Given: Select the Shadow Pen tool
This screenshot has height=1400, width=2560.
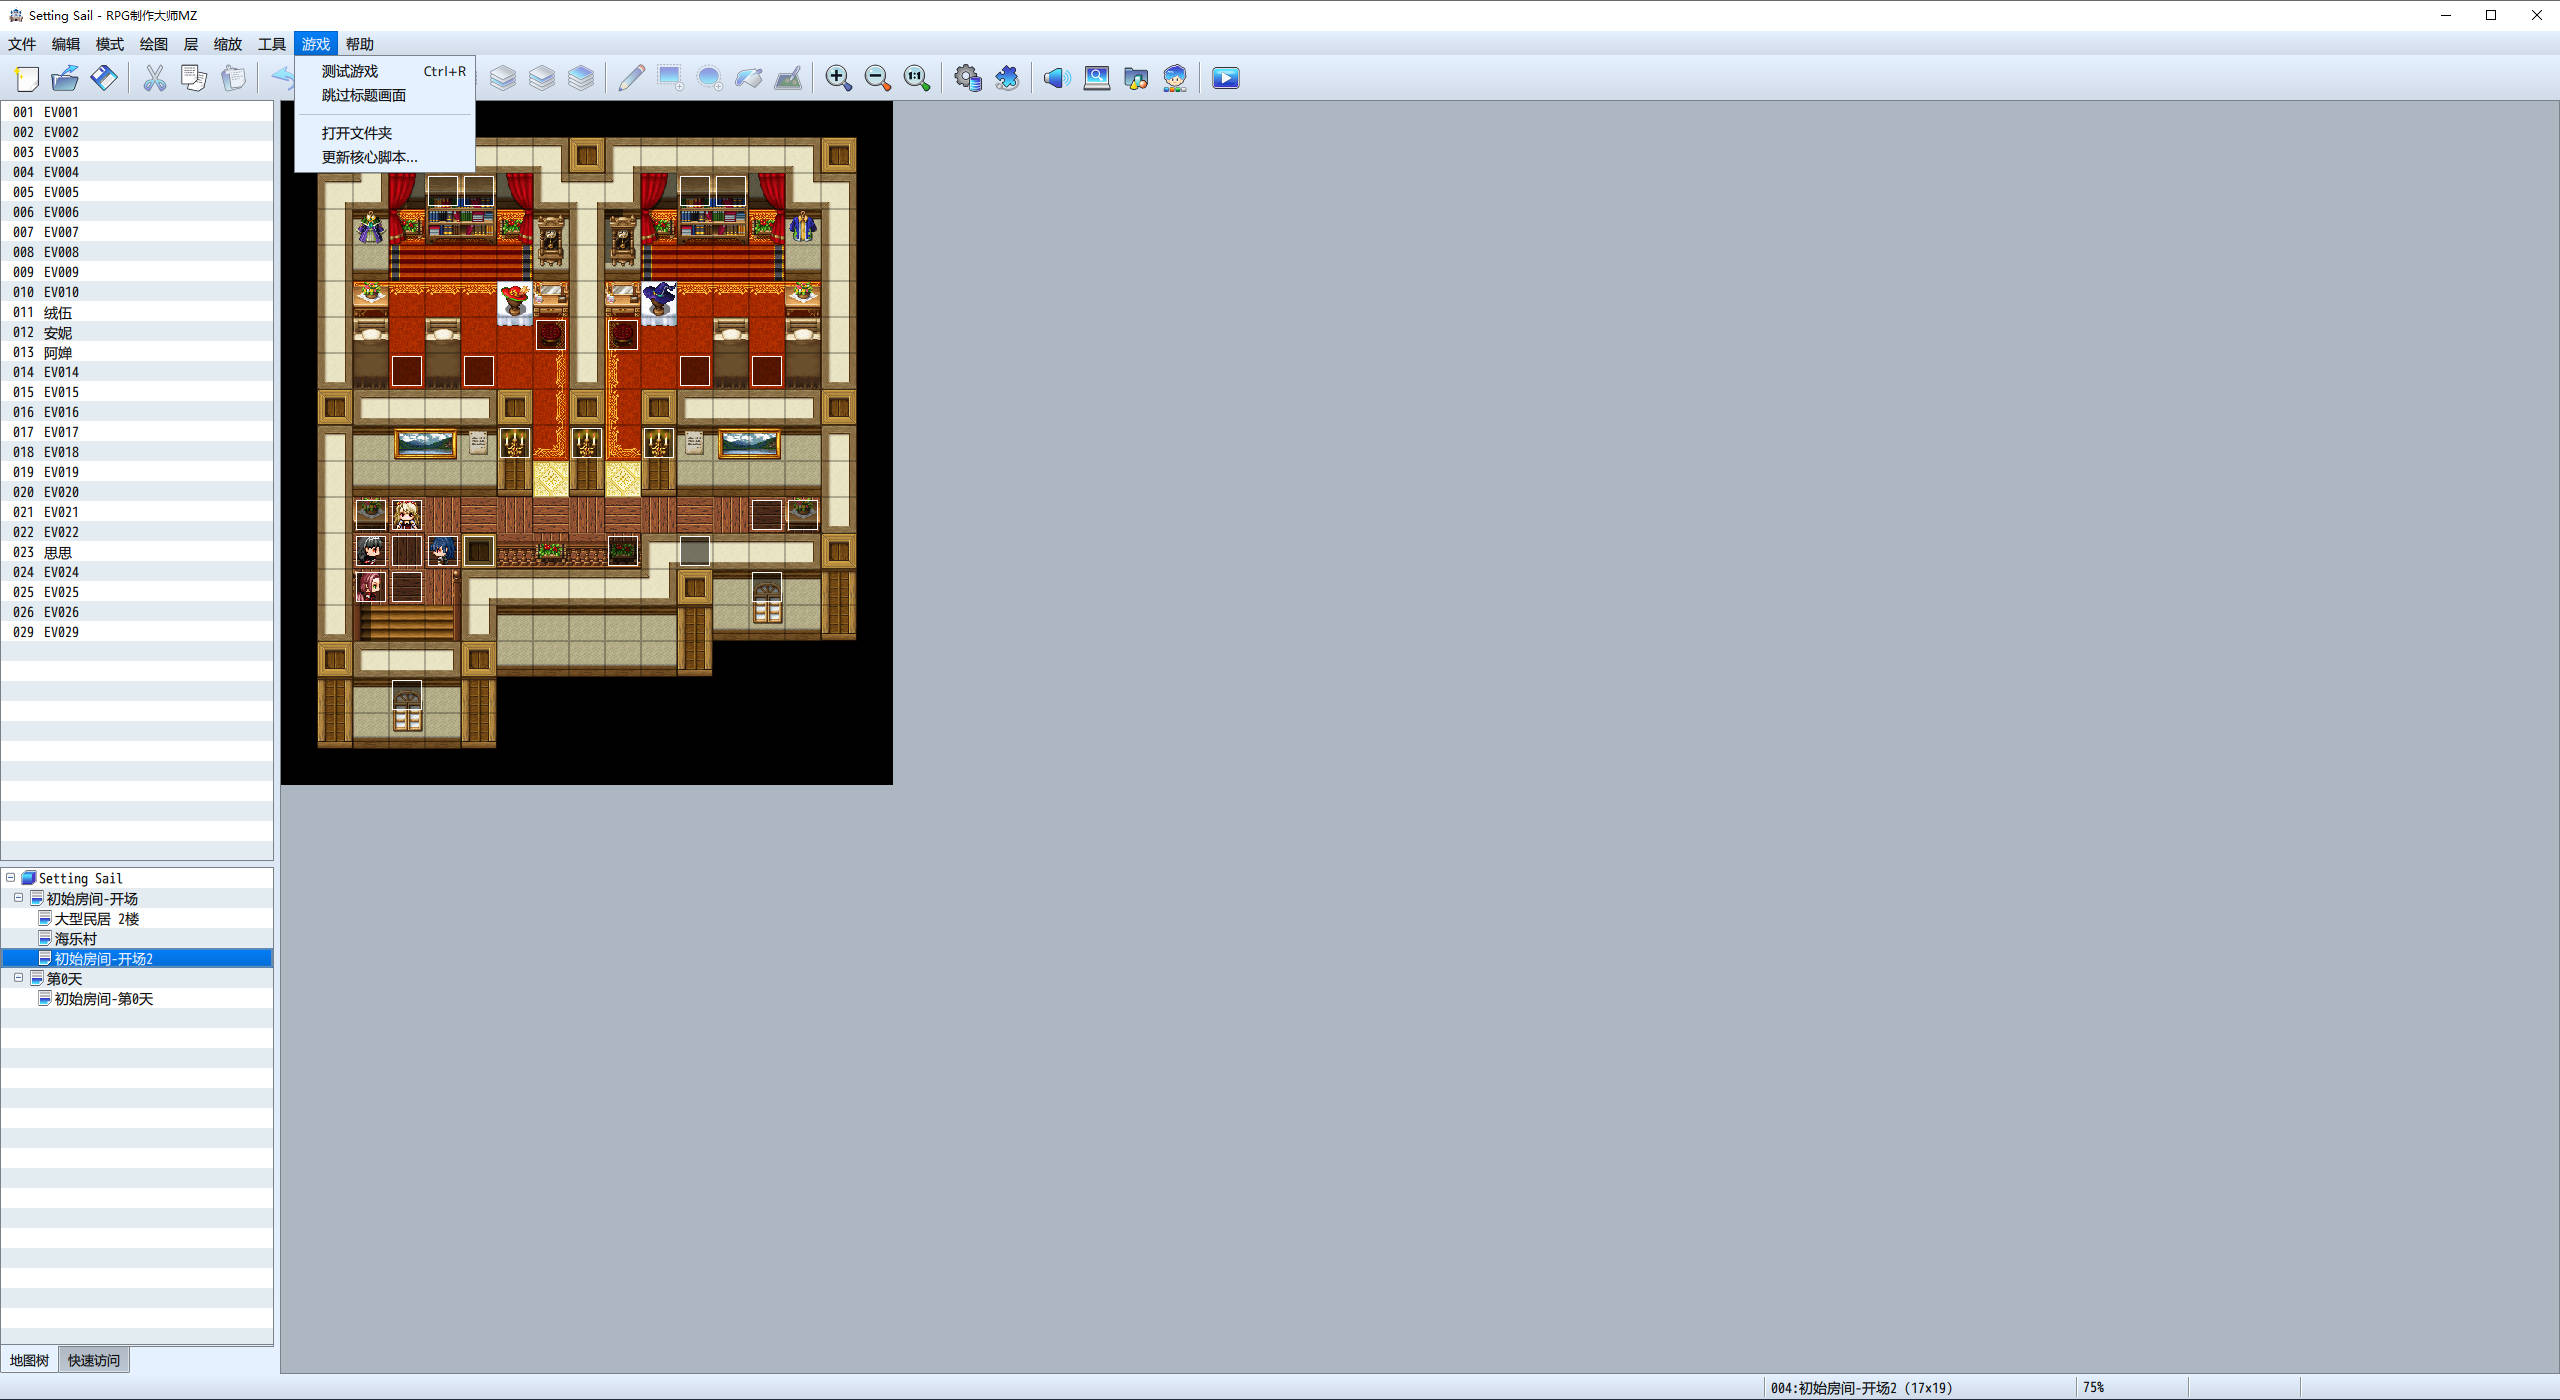Looking at the screenshot, I should pyautogui.click(x=788, y=78).
